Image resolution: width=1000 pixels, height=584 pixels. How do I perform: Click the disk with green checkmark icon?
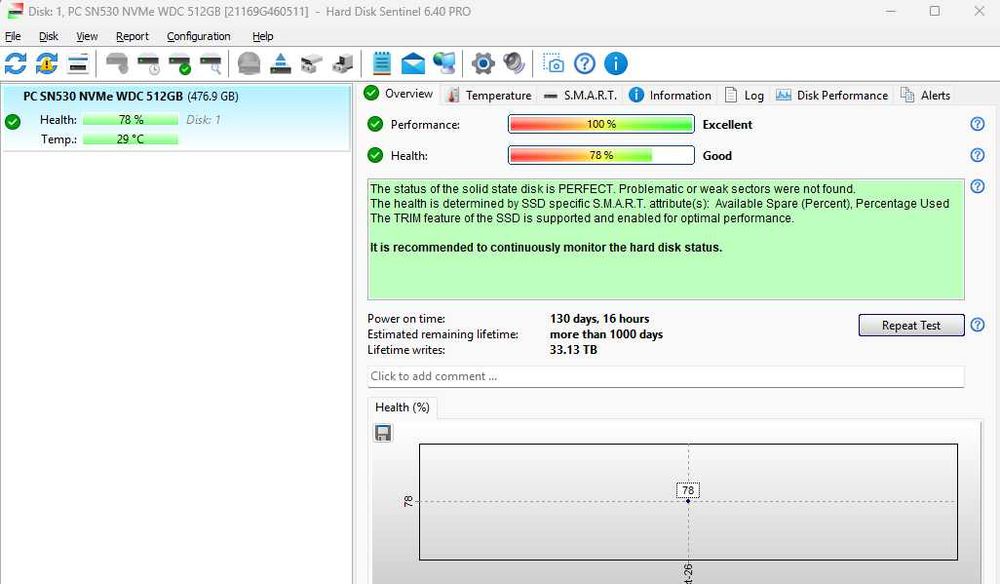click(x=180, y=64)
